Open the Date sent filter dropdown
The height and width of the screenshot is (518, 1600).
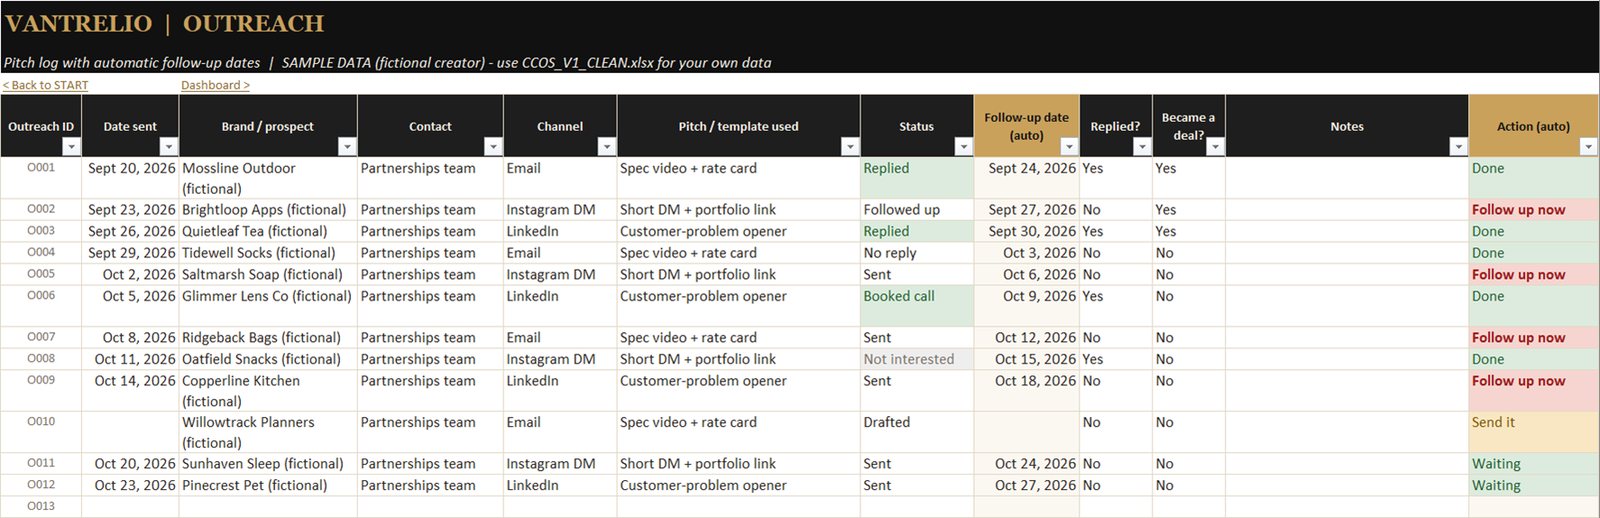(x=168, y=147)
